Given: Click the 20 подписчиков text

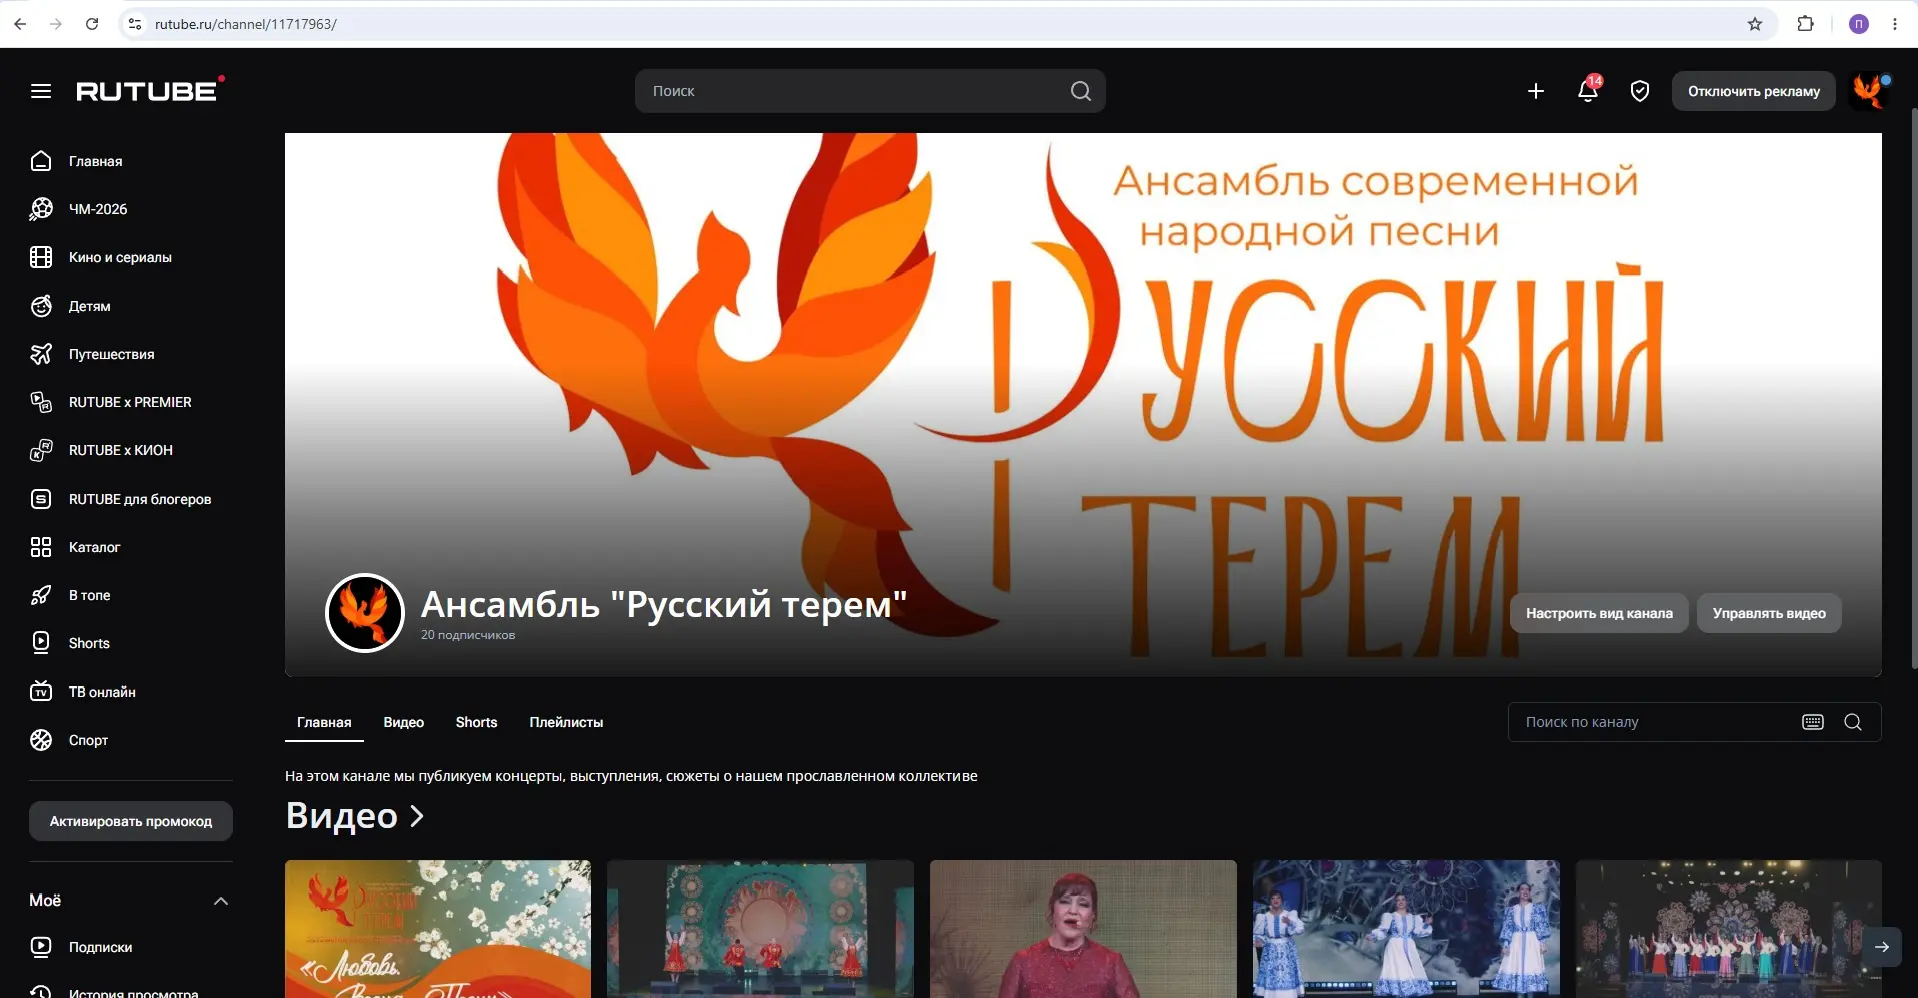Looking at the screenshot, I should (x=468, y=635).
